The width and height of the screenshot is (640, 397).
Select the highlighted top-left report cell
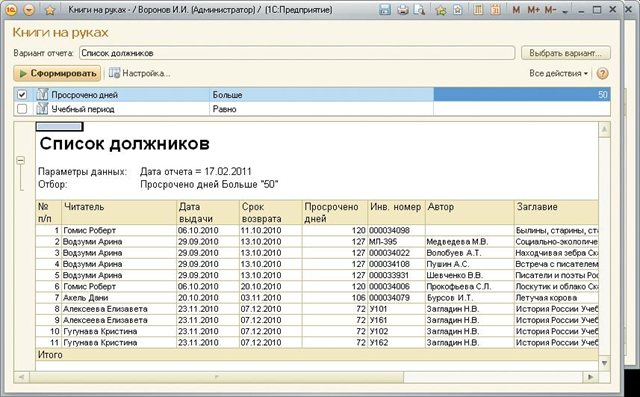pyautogui.click(x=60, y=127)
